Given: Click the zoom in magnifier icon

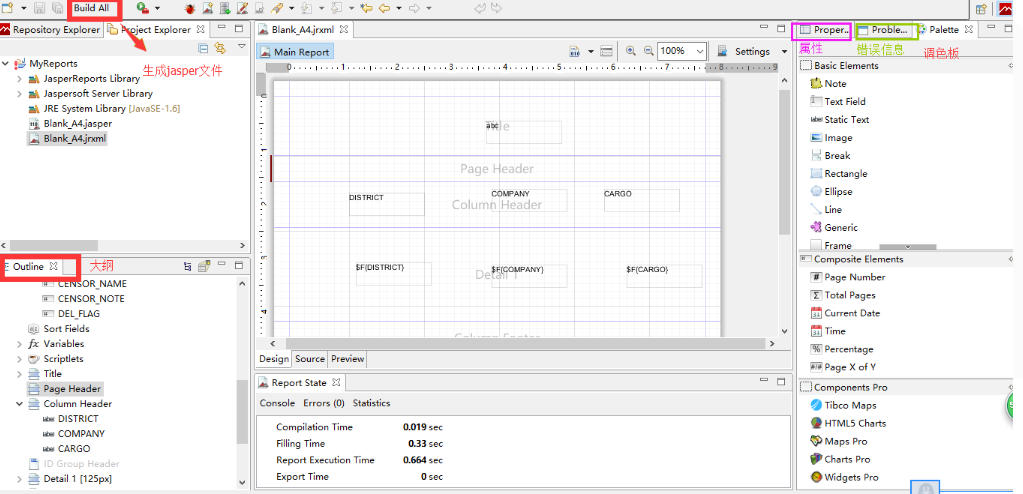Looking at the screenshot, I should (631, 51).
